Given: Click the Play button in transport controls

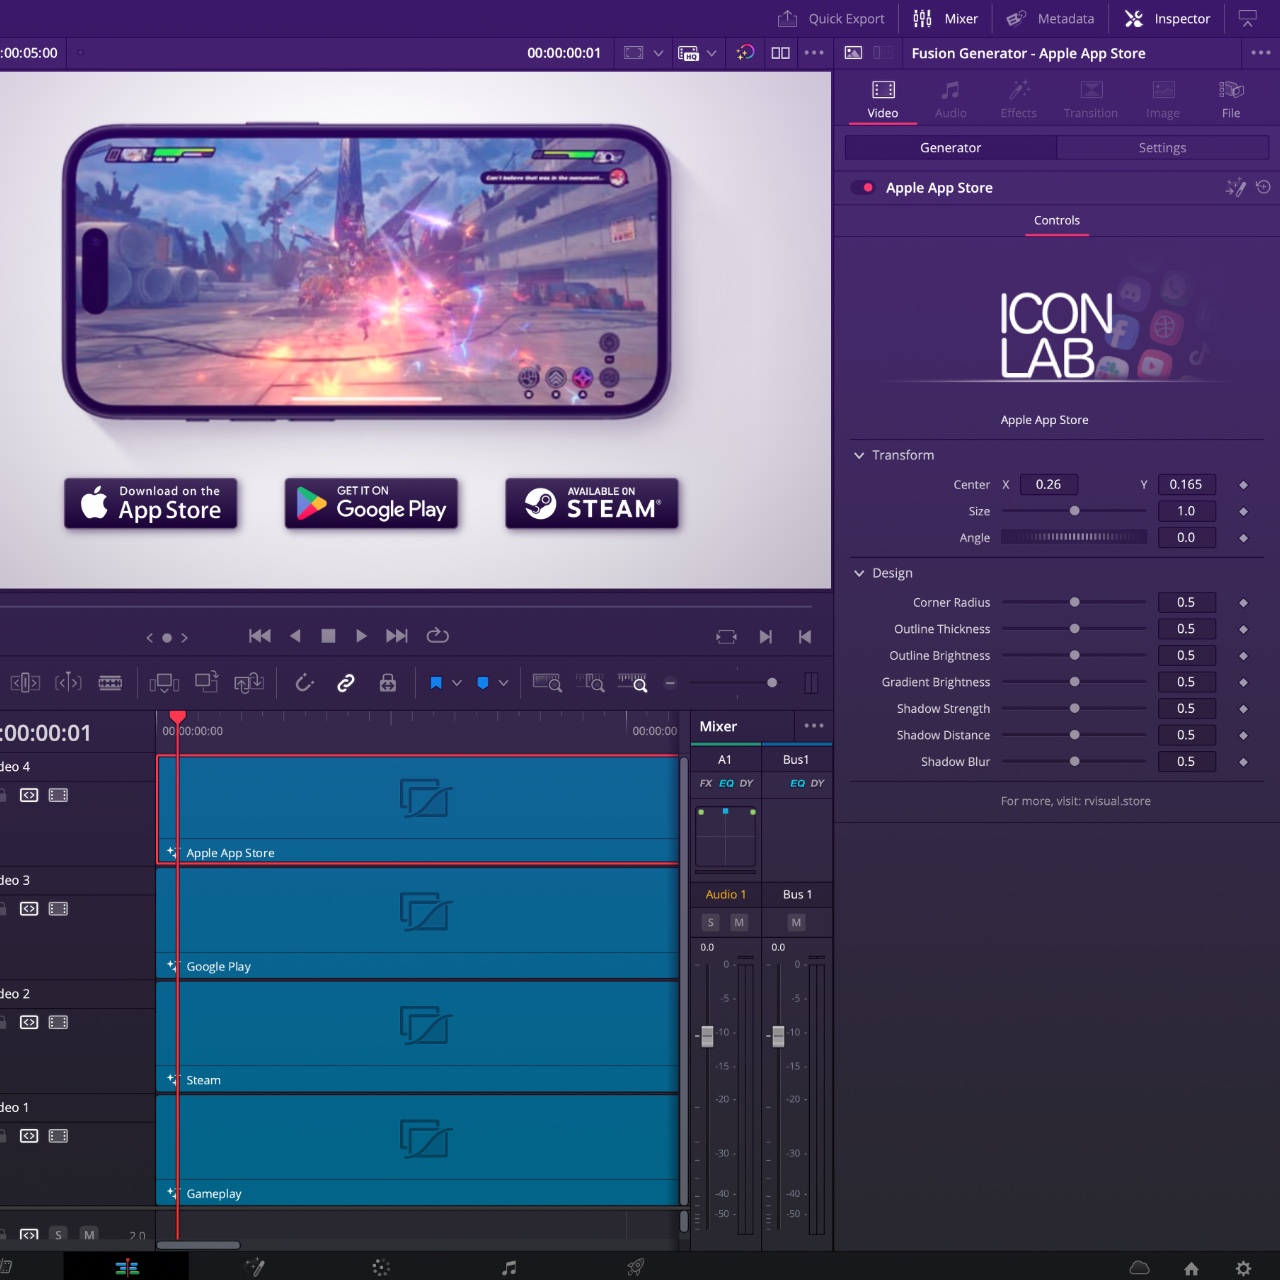Looking at the screenshot, I should coord(361,636).
